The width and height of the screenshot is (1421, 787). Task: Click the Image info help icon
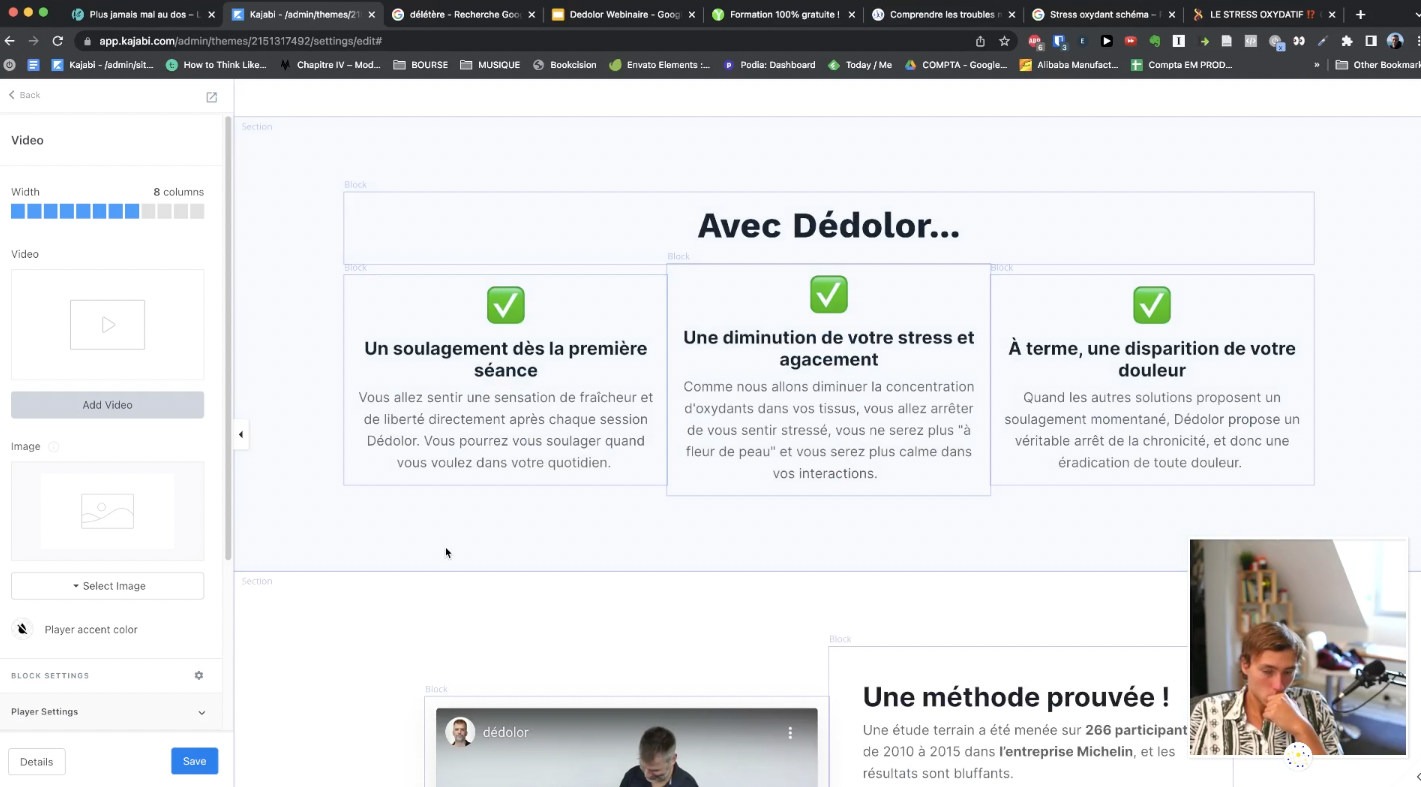(54, 447)
